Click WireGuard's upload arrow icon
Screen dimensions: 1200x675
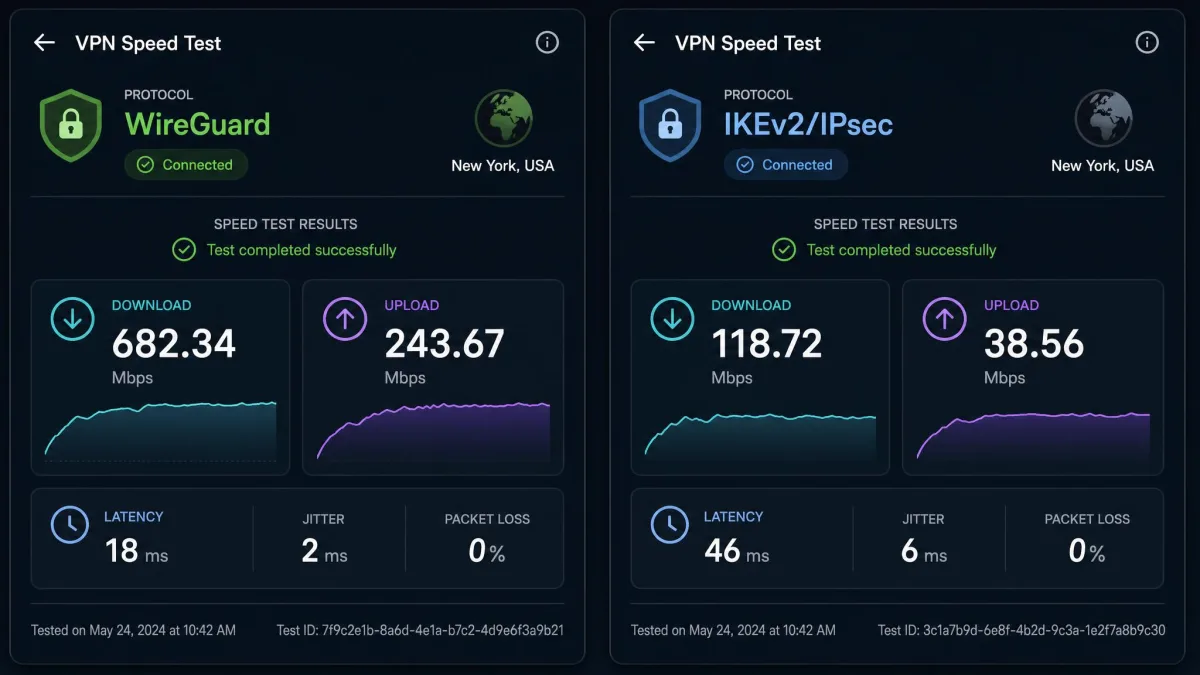tap(345, 320)
